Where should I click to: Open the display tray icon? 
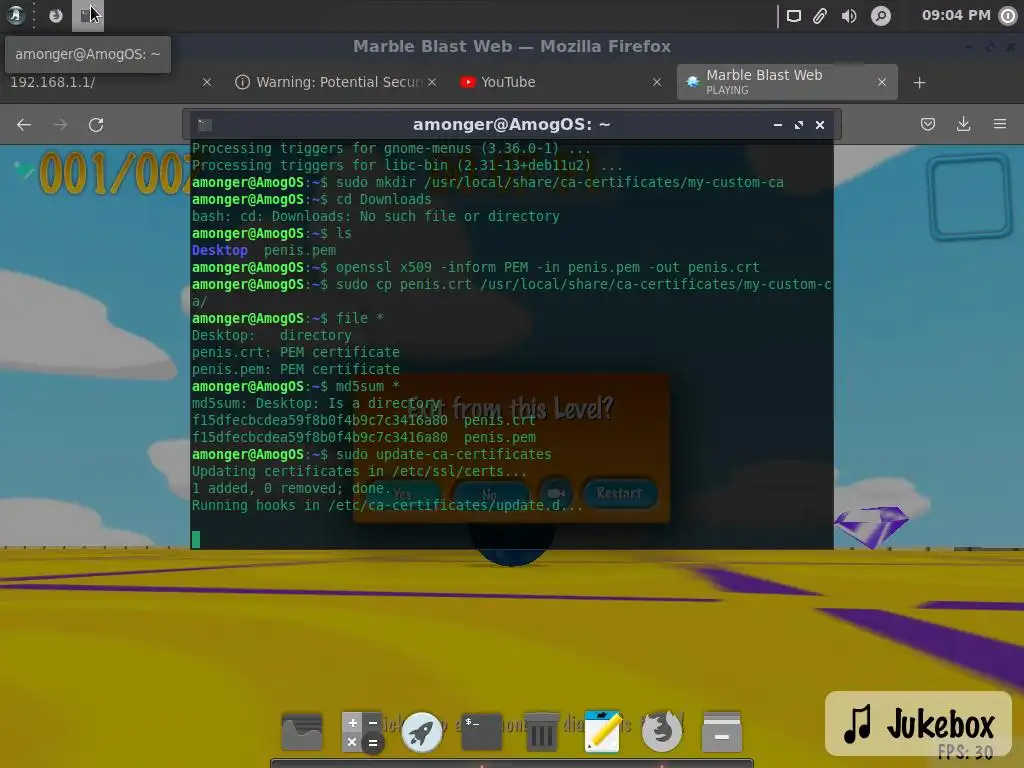(793, 16)
